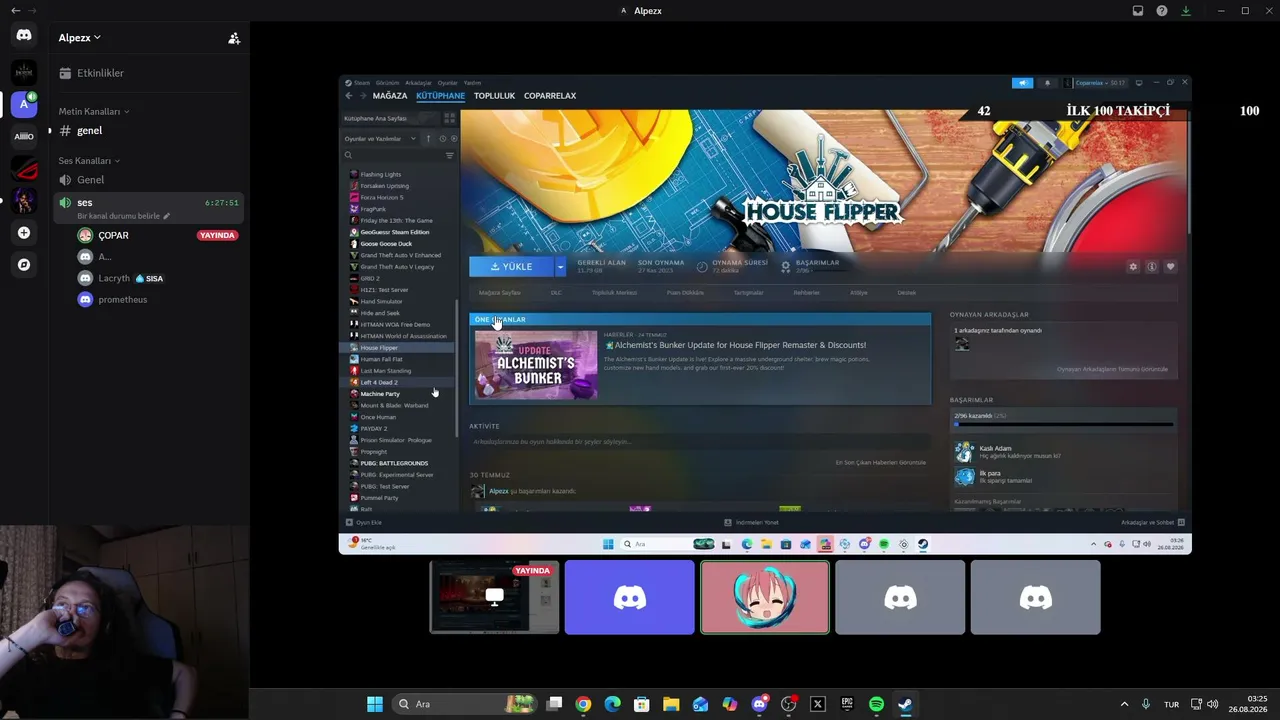The height and width of the screenshot is (720, 1280).
Task: Open File Explorer from the taskbar
Action: pos(671,704)
